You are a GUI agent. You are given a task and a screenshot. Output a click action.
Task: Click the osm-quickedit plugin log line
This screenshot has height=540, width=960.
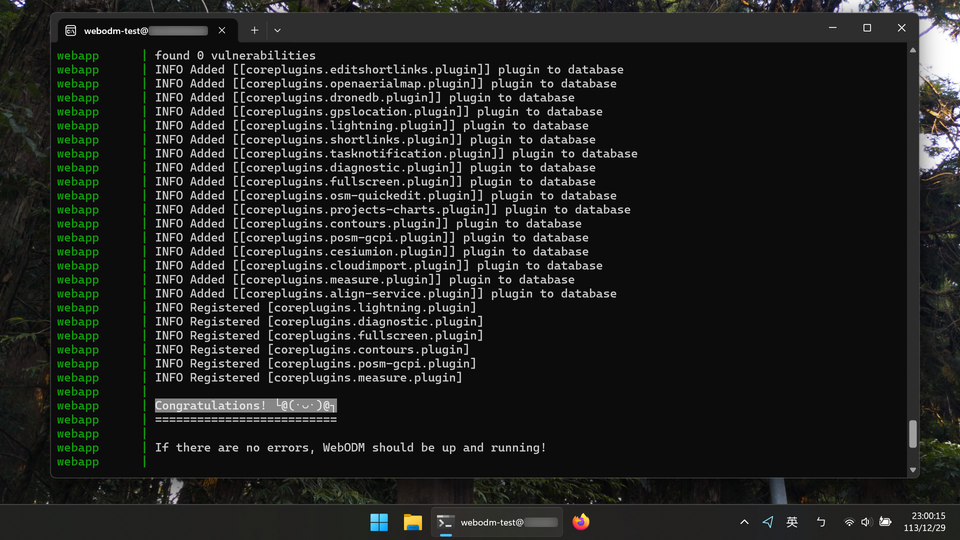click(x=386, y=196)
